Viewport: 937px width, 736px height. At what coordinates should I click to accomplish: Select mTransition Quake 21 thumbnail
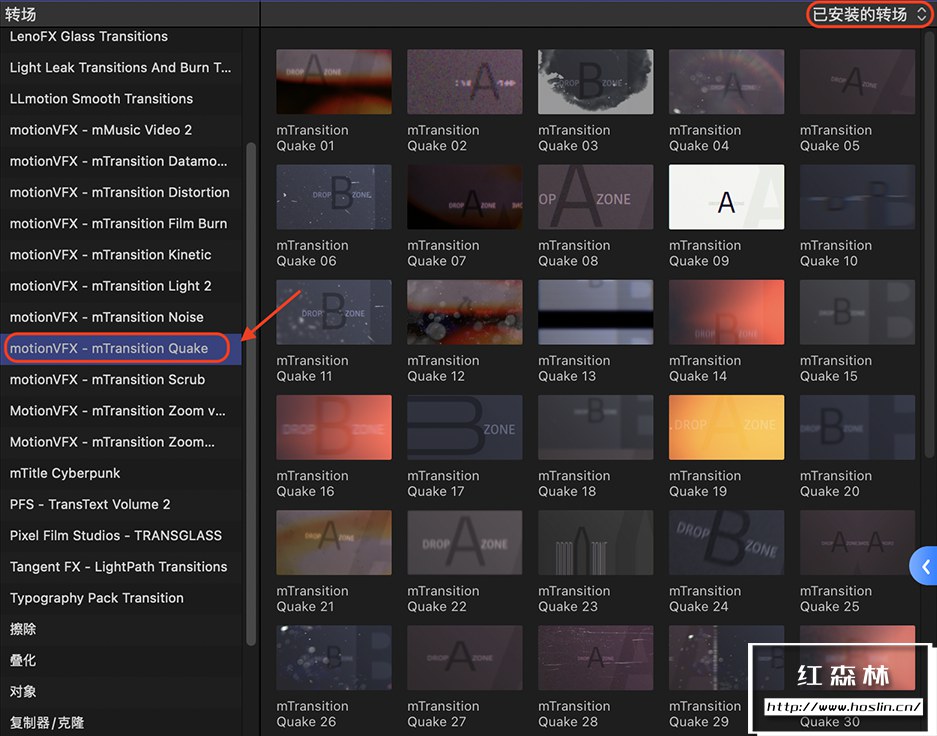(x=334, y=543)
